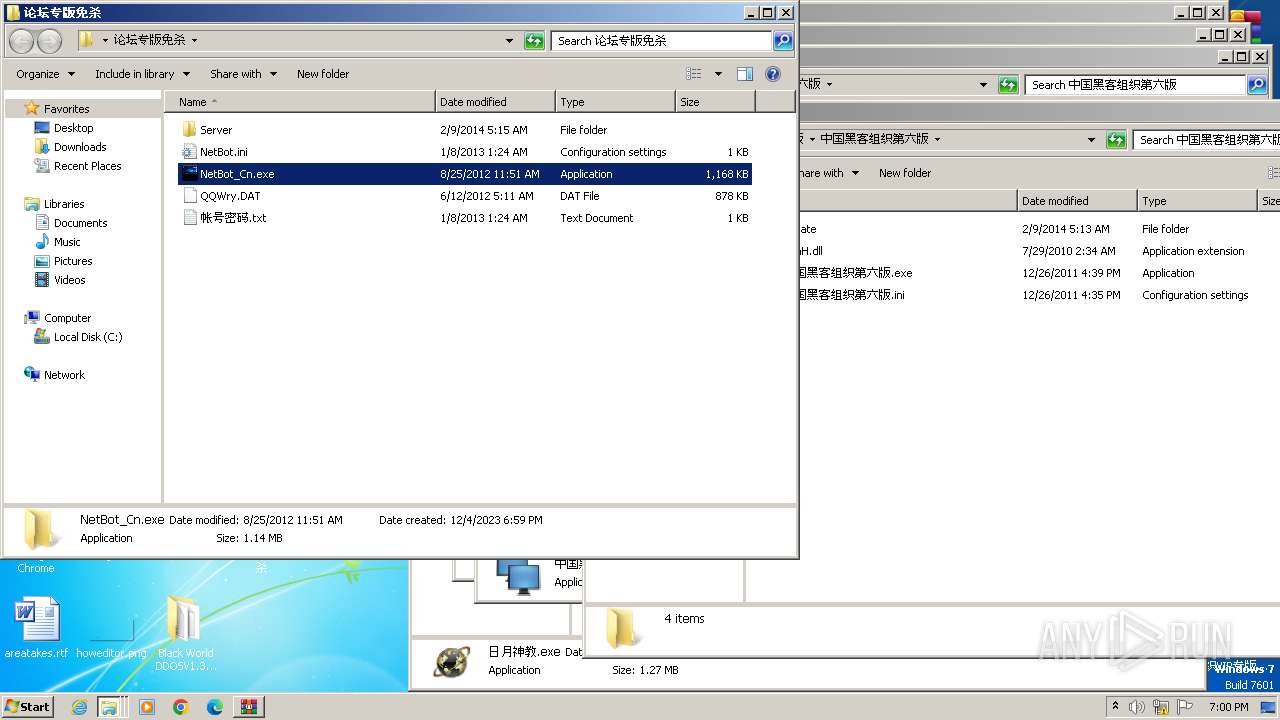Select the NetBot_Cn.exe application icon
Image resolution: width=1280 pixels, height=720 pixels.
[x=190, y=174]
